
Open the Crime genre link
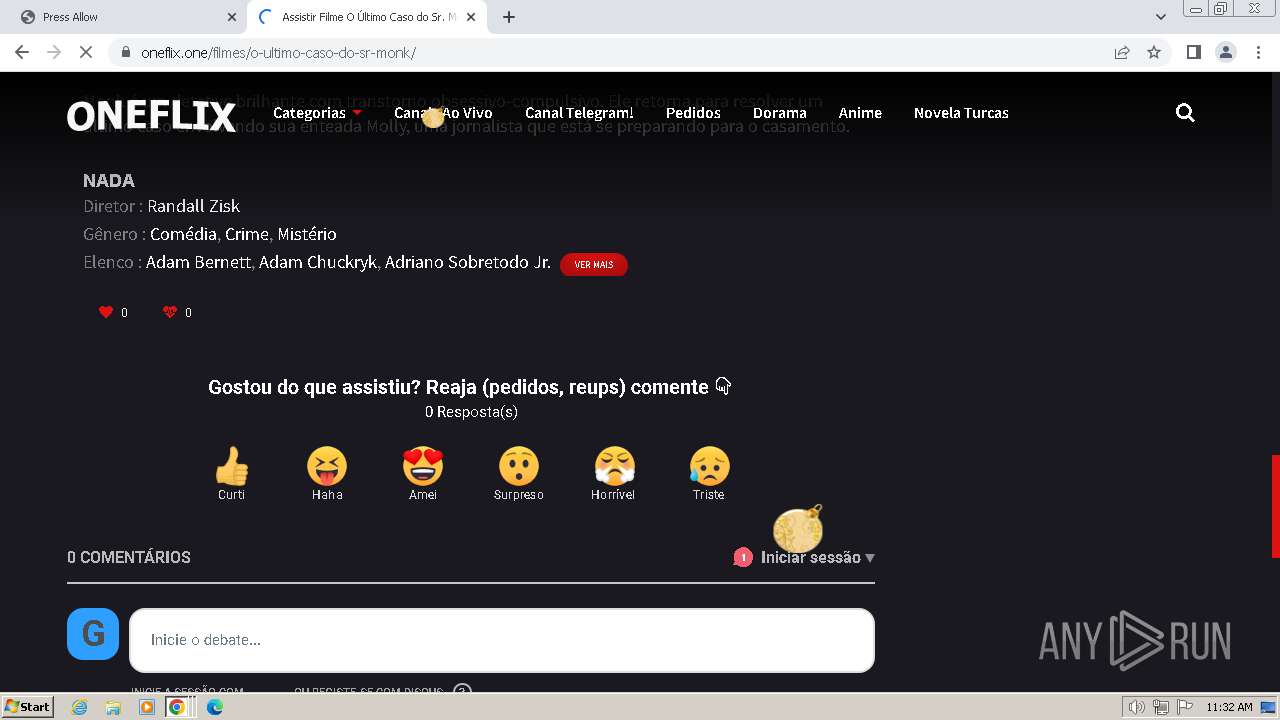click(x=247, y=234)
